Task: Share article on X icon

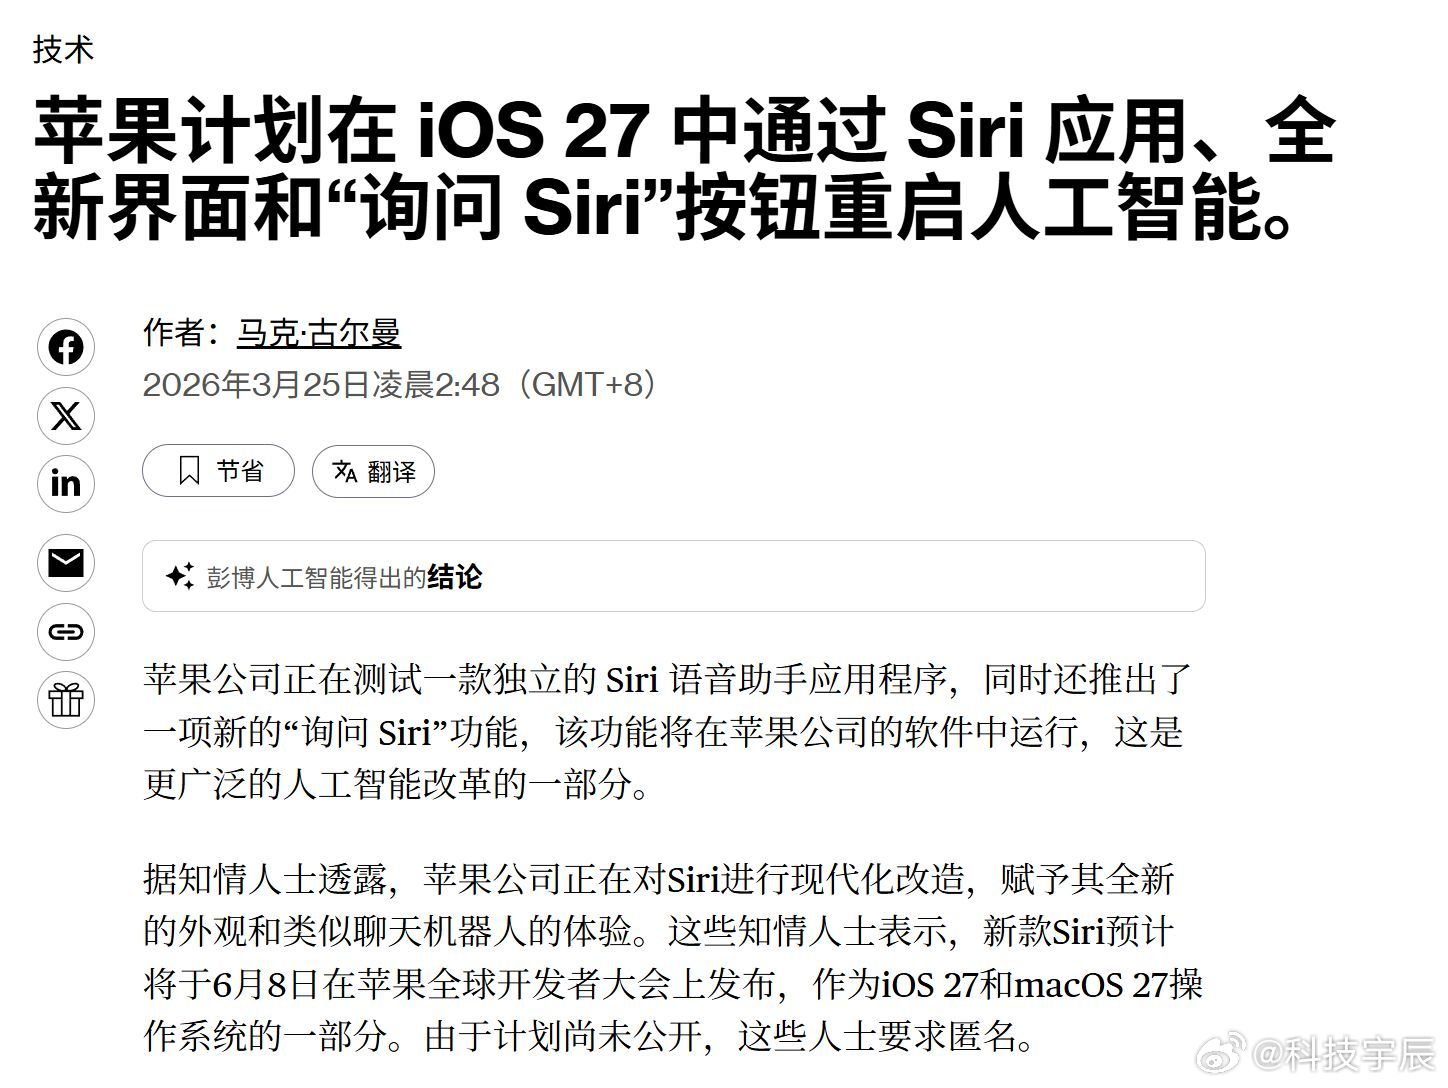Action: coord(66,416)
